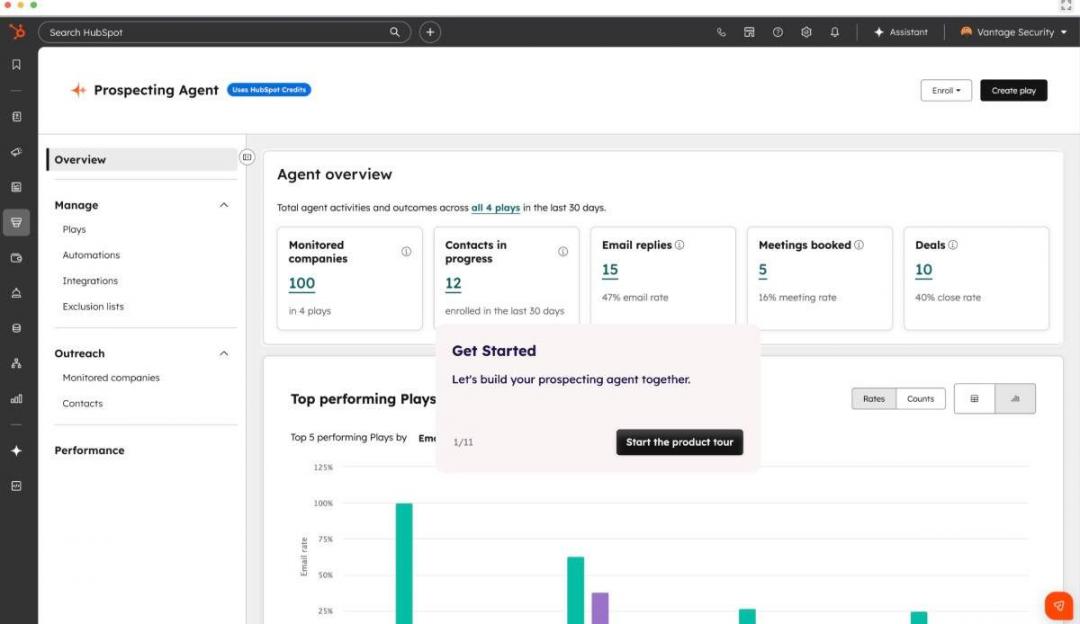Open the Commerce wallet icon
This screenshot has height=624, width=1080.
point(17,258)
